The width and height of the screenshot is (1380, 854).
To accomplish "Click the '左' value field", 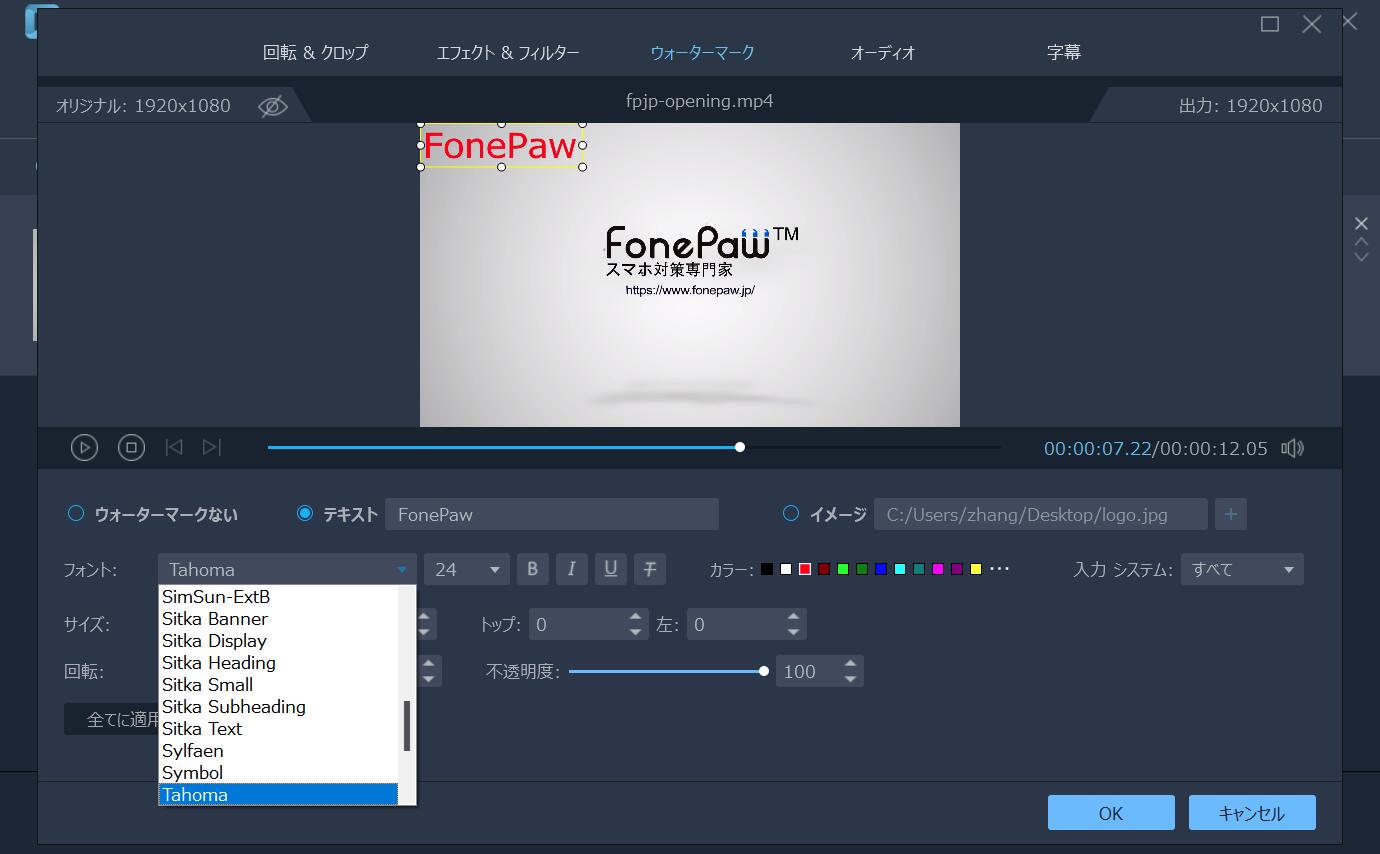I will [x=746, y=625].
